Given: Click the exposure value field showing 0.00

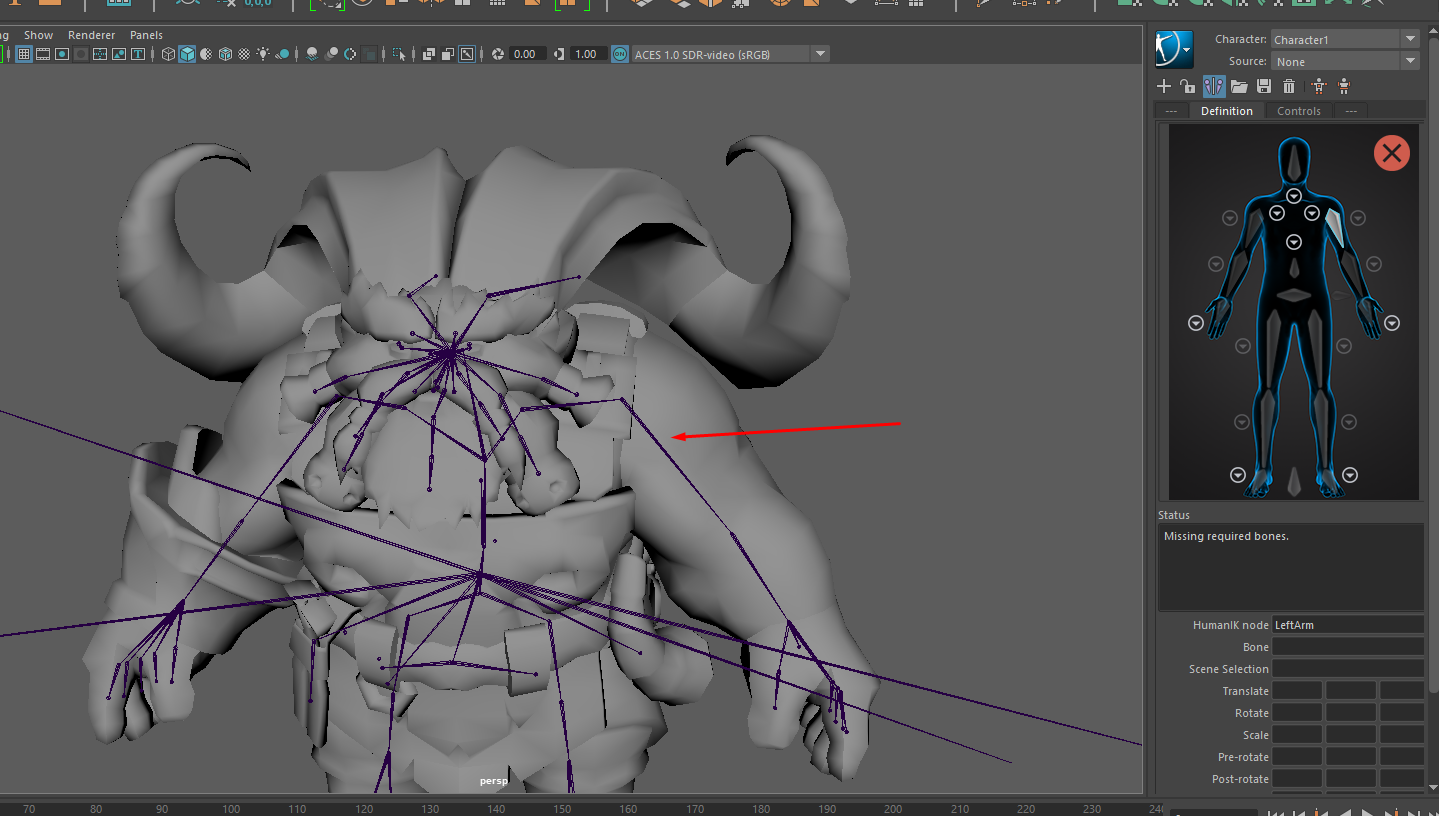Looking at the screenshot, I should click(x=526, y=54).
